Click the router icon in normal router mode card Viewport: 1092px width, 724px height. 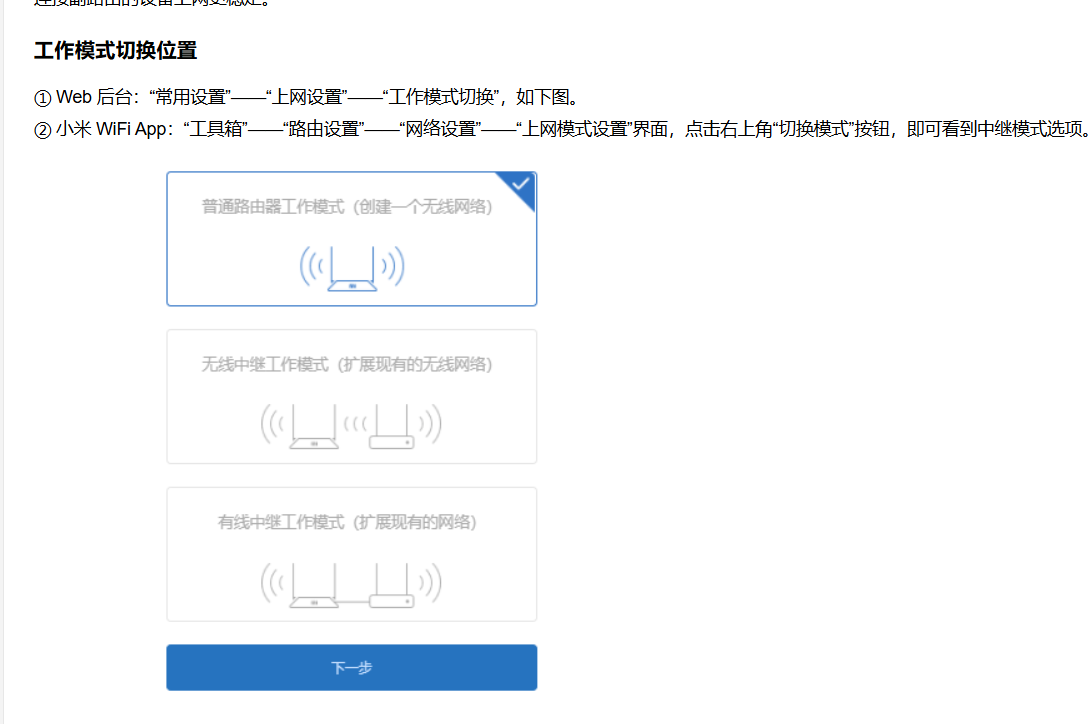[351, 265]
